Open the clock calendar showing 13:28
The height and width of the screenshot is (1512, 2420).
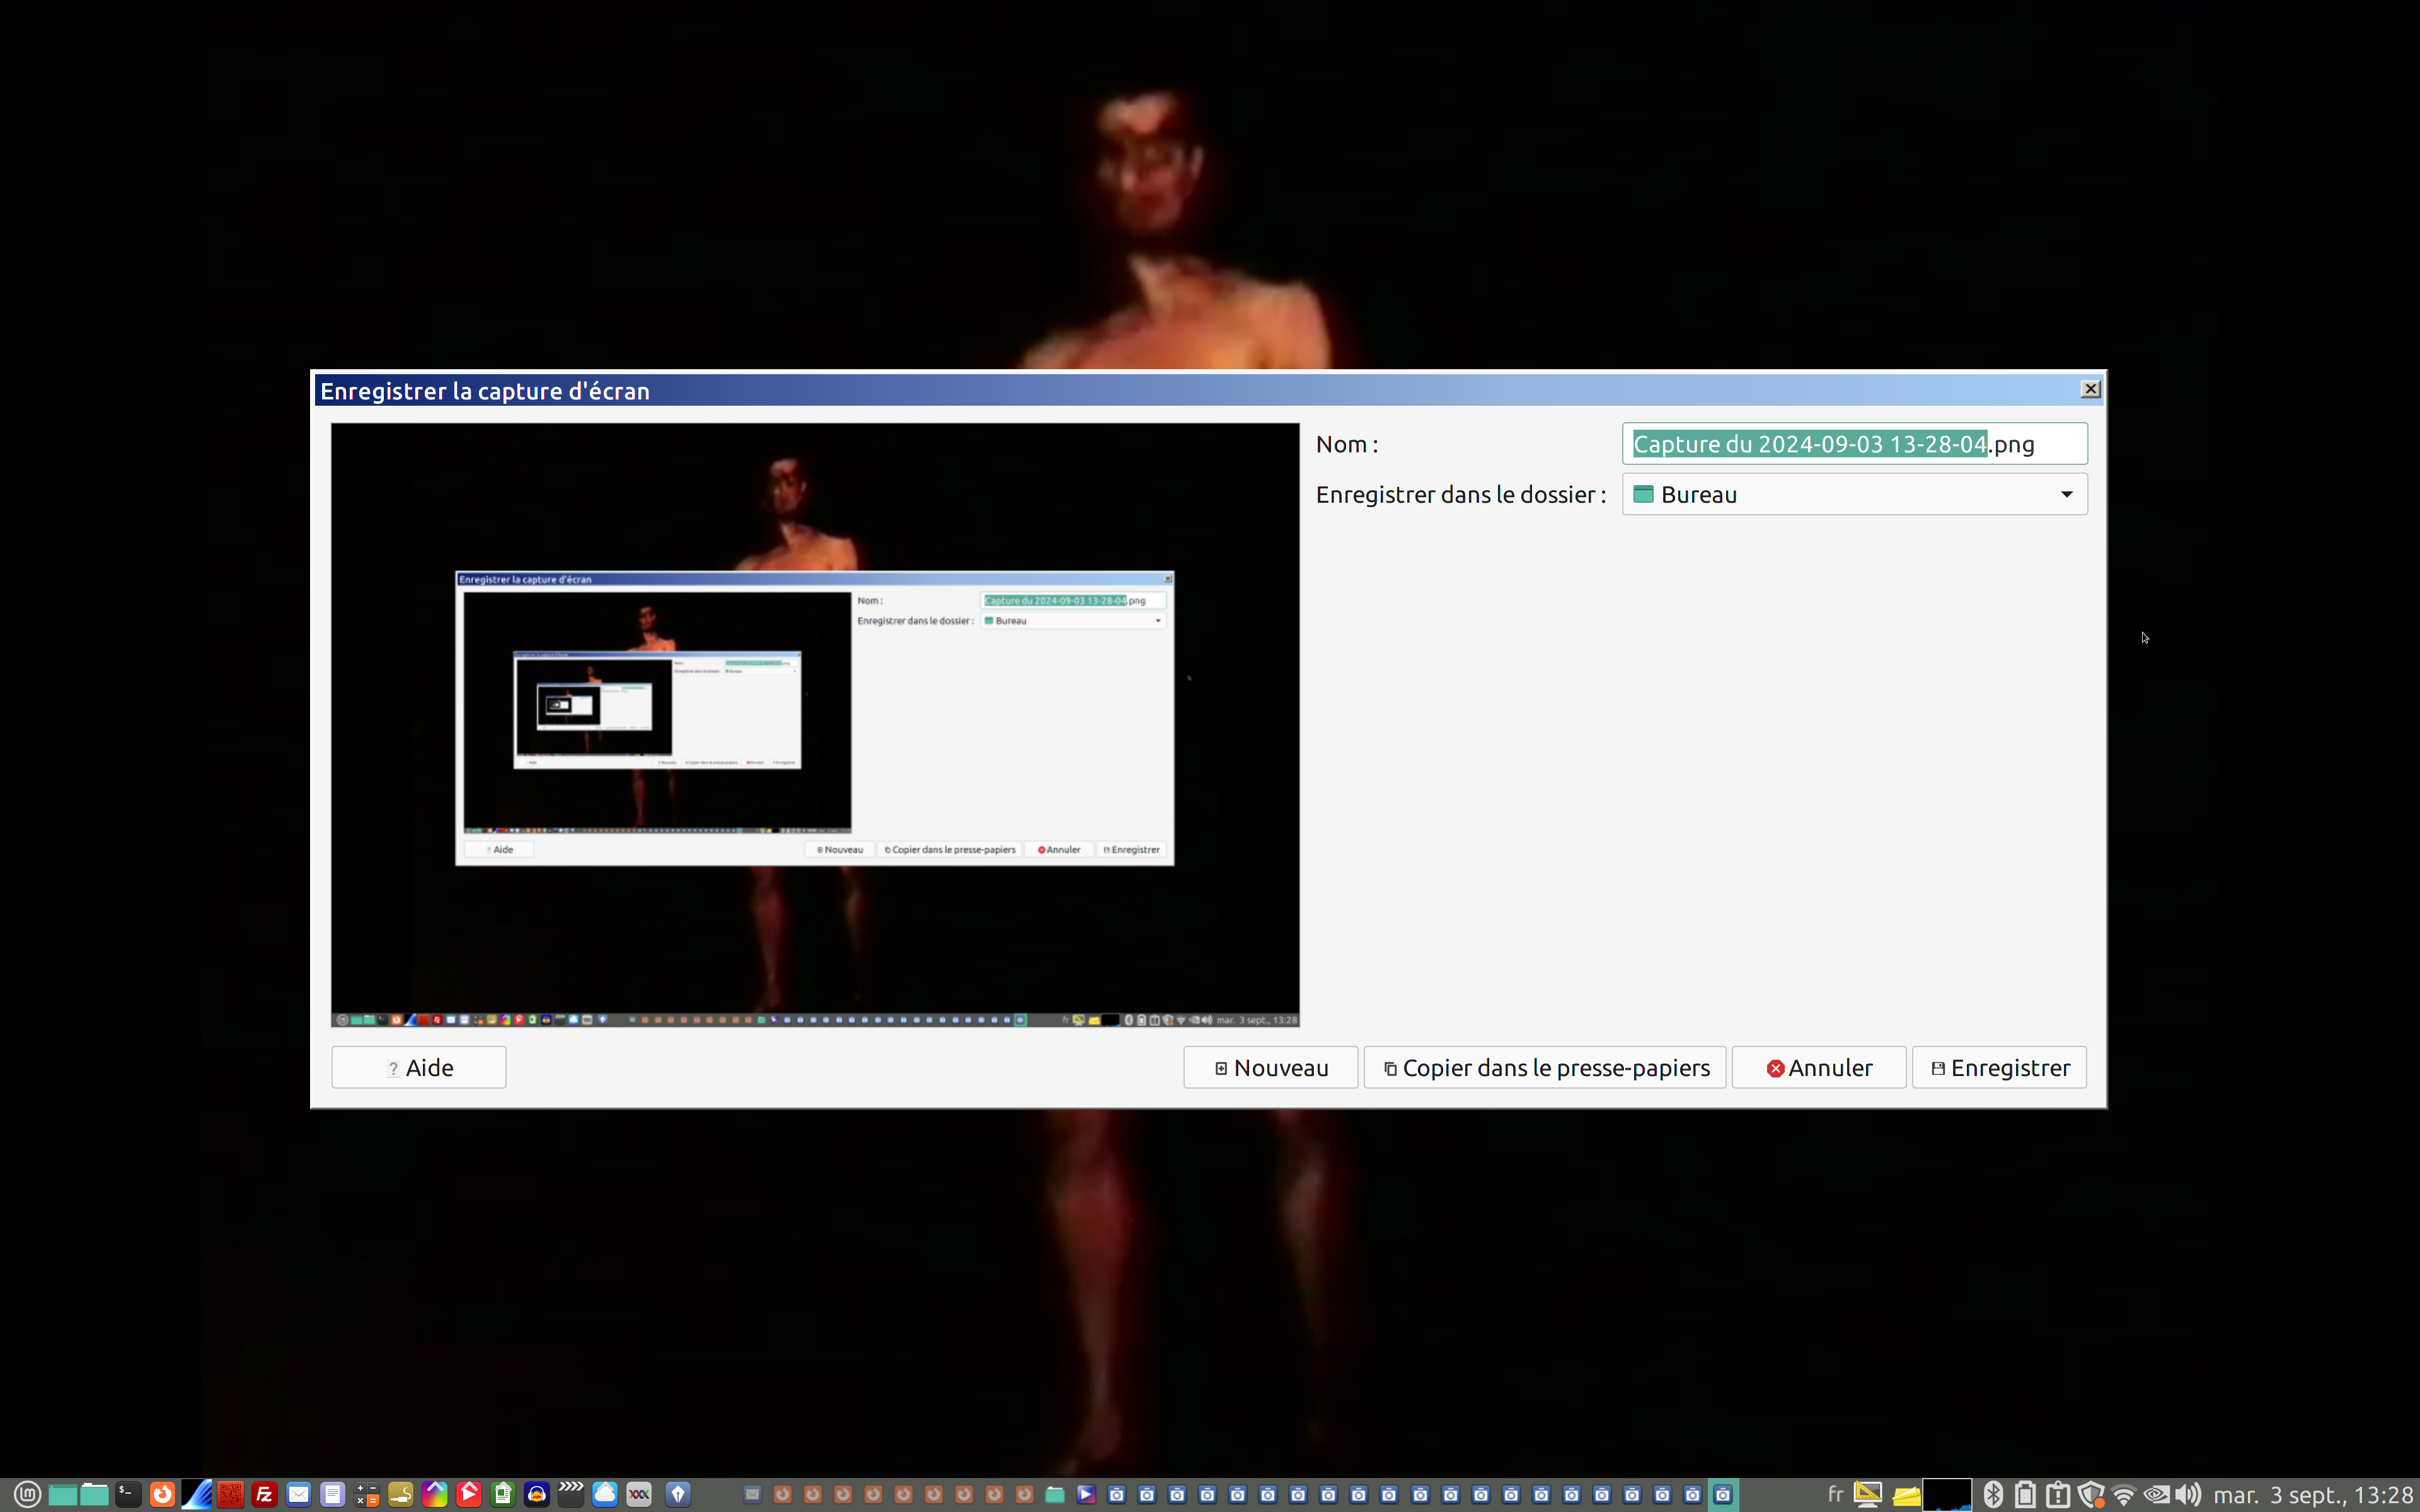(2312, 1494)
